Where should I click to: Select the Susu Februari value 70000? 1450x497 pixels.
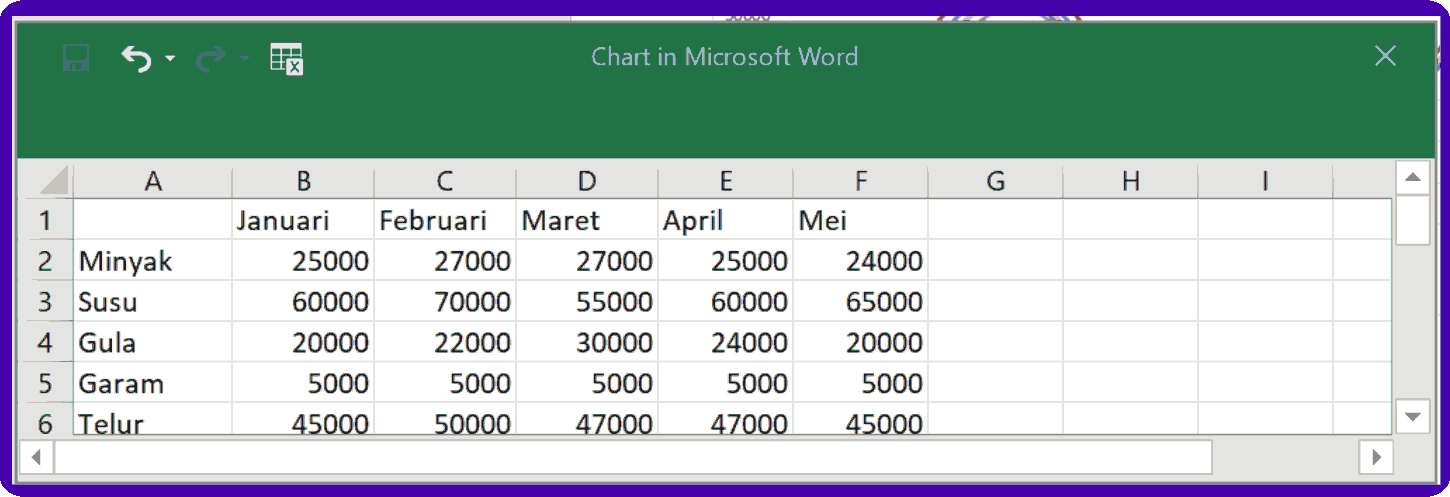click(x=445, y=302)
